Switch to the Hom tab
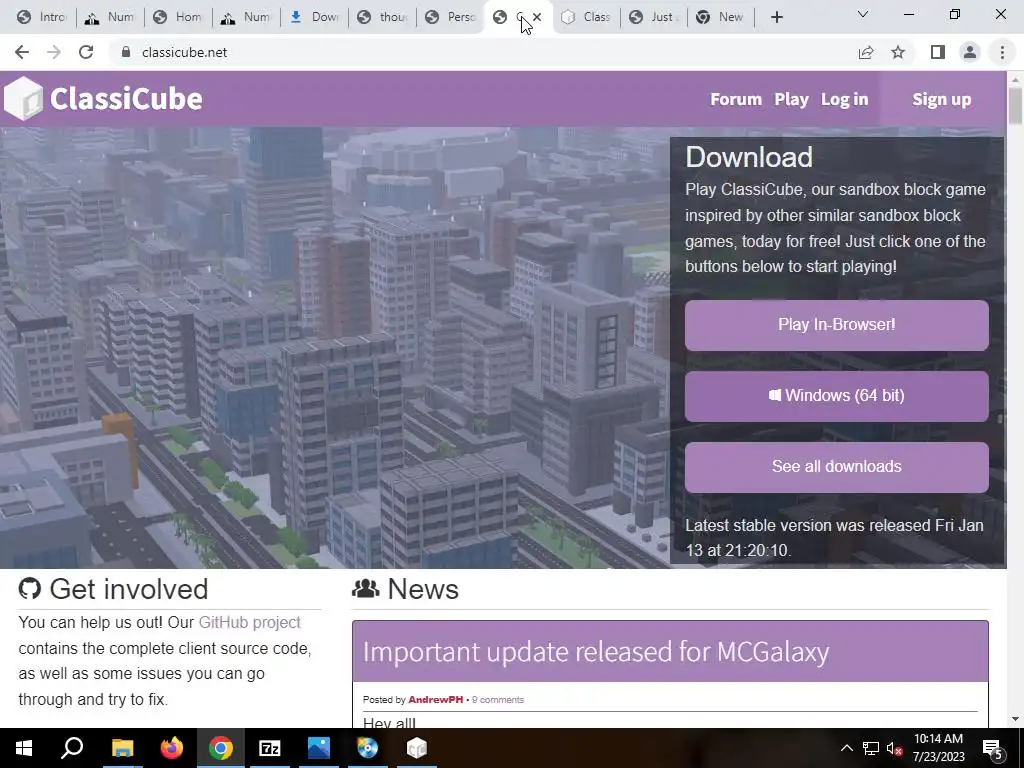 [x=178, y=17]
